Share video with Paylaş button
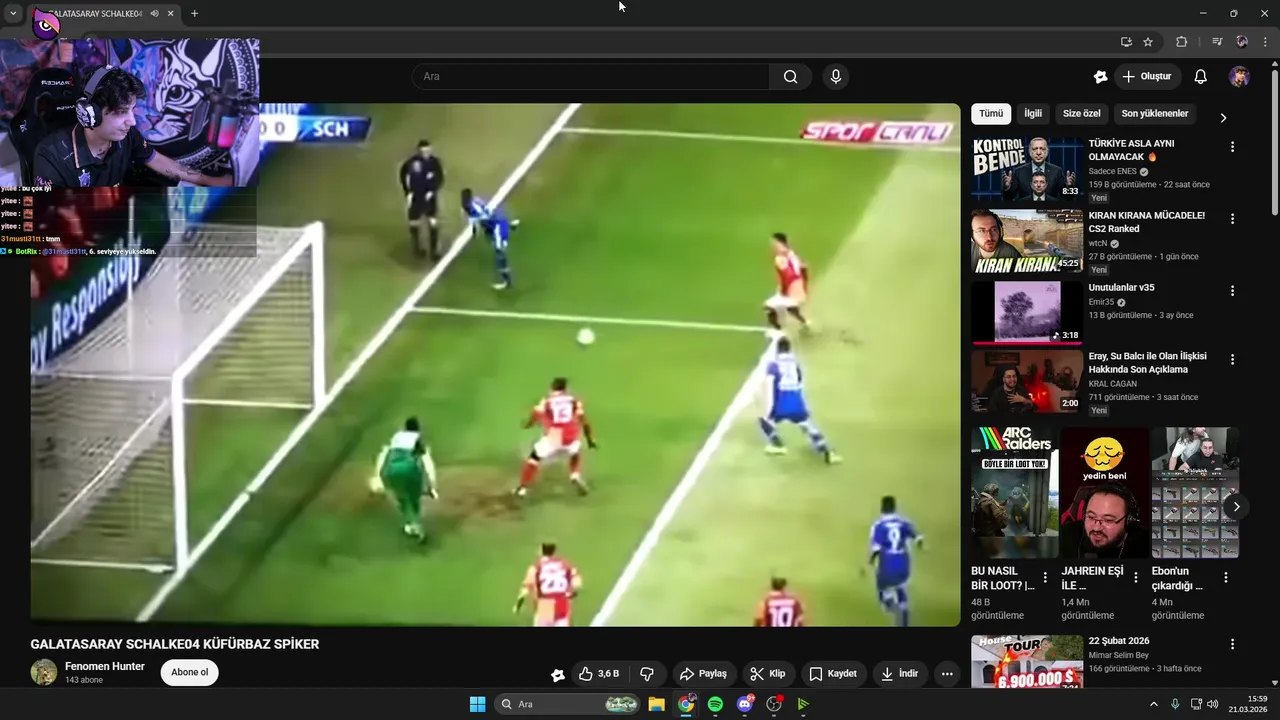This screenshot has width=1280, height=720. click(702, 674)
